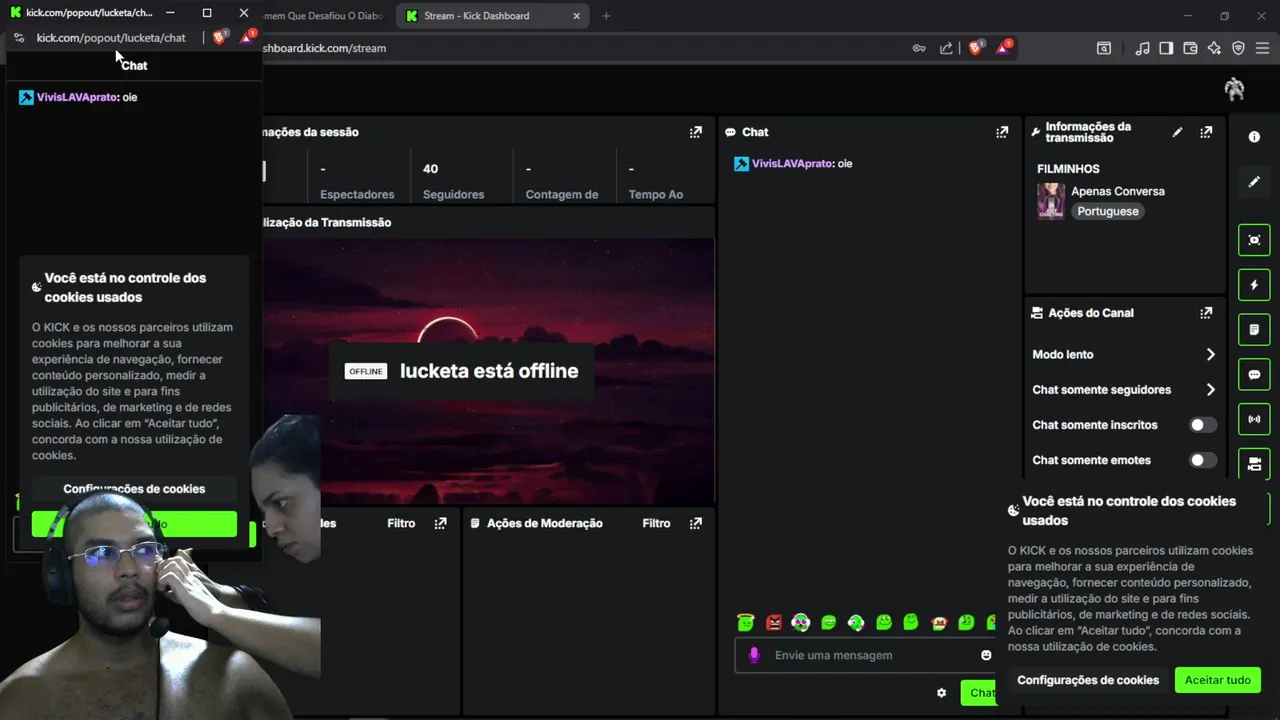Switch to the Stream - Kick Dashboard tab
This screenshot has height=720, width=1280.
pyautogui.click(x=494, y=16)
